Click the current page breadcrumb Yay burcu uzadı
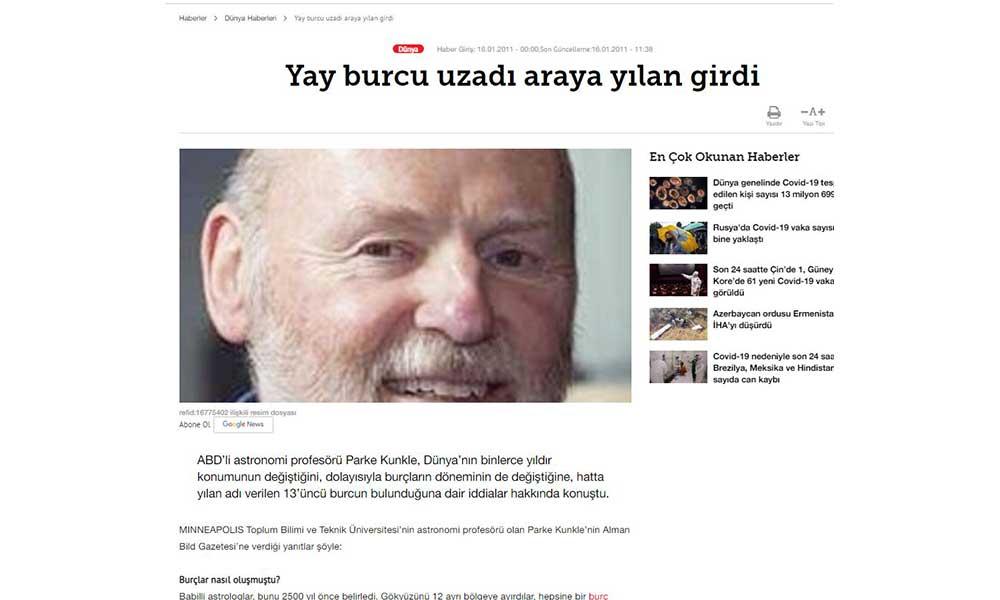 tap(343, 18)
